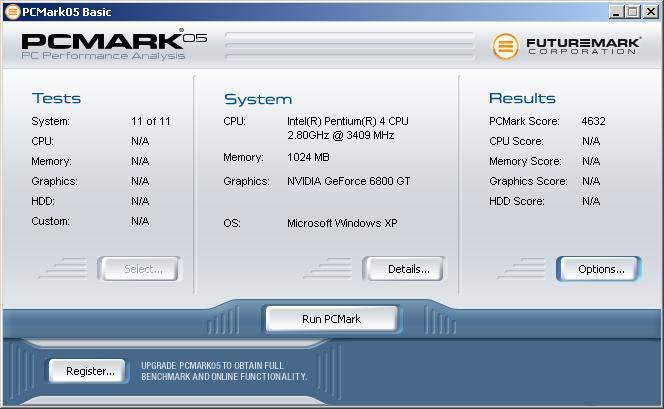The image size is (664, 409).
Task: Click the '1024 MB' memory value
Action: [308, 158]
